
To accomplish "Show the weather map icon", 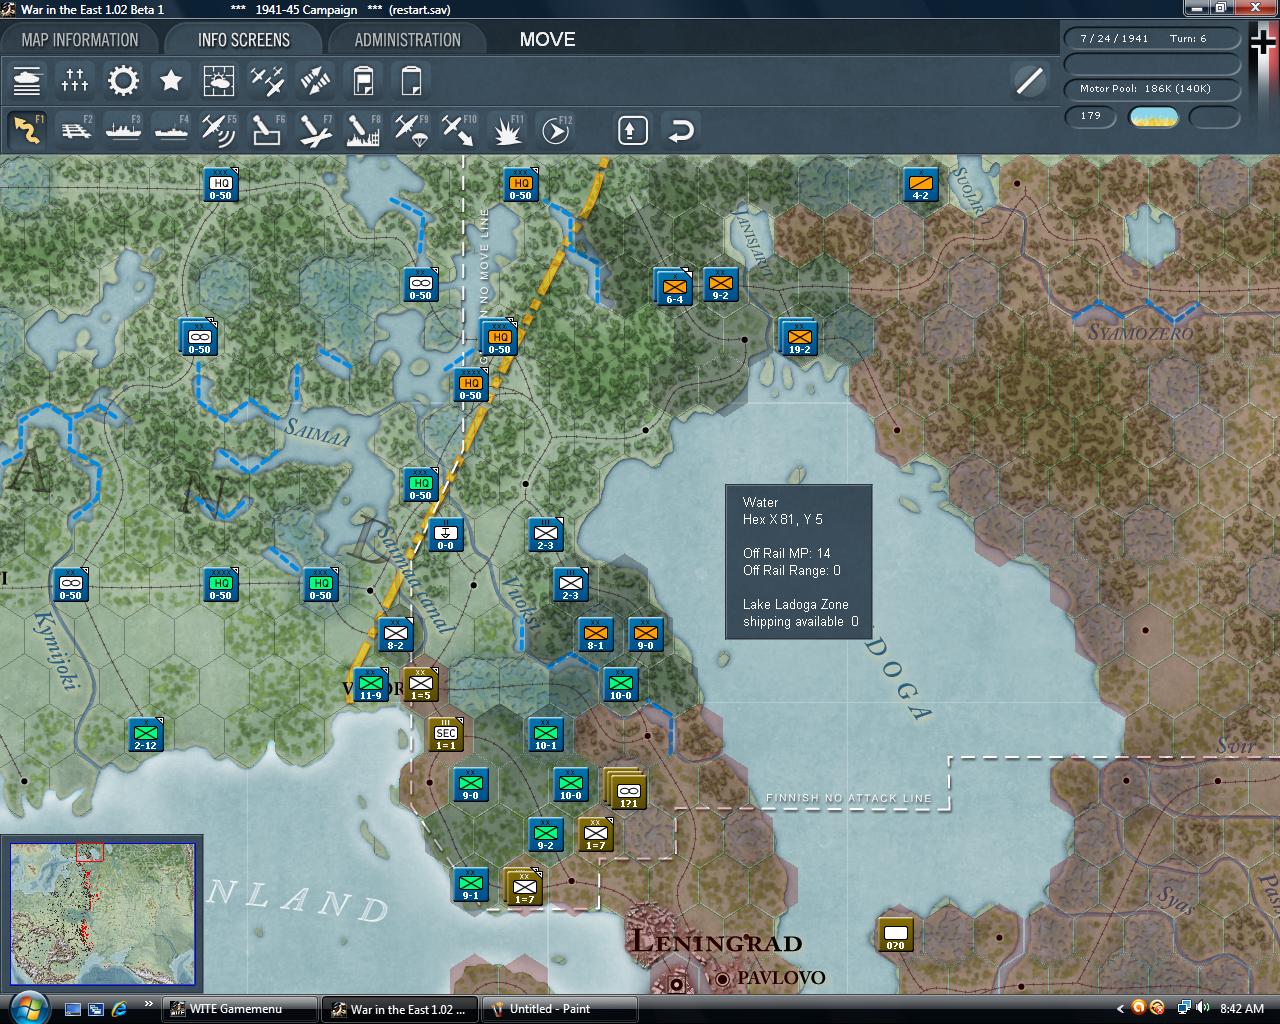I will [x=219, y=81].
